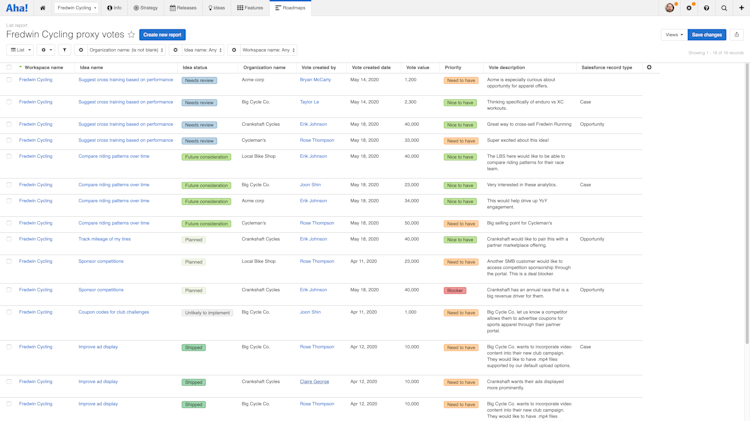The height and width of the screenshot is (421, 750).
Task: Check the Track mileage of my tires row
Action: click(x=9, y=239)
